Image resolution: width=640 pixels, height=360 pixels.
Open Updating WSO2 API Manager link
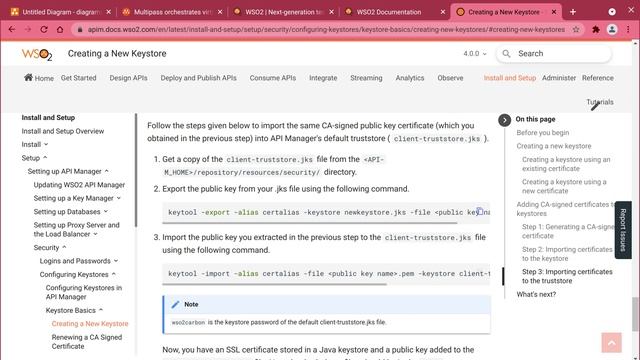(79, 184)
